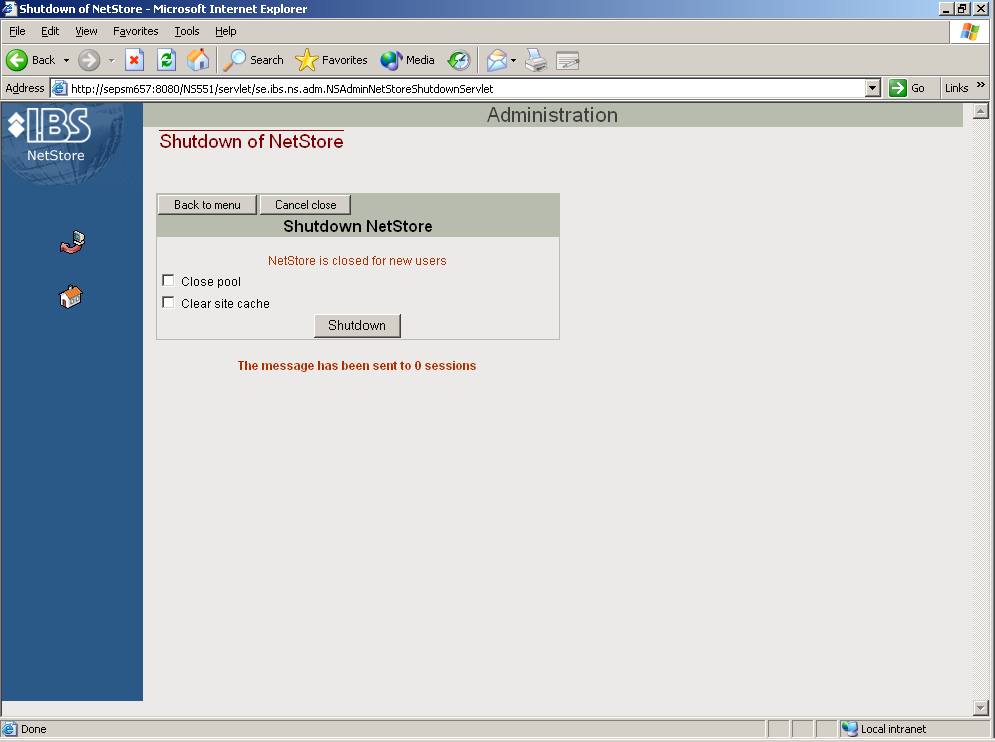Tick the Clear site cache checkbox

168,303
